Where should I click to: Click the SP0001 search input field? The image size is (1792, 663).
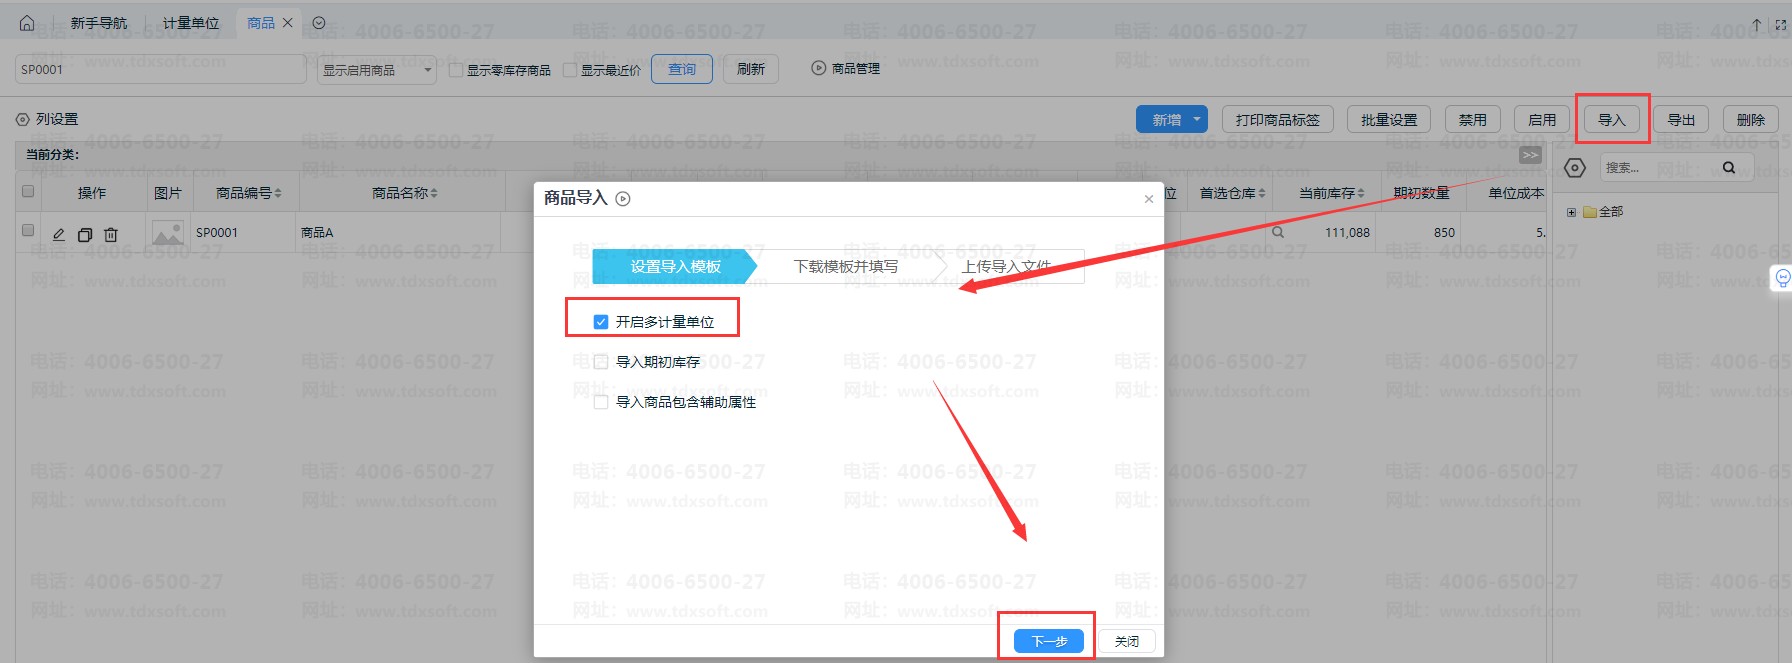[160, 69]
